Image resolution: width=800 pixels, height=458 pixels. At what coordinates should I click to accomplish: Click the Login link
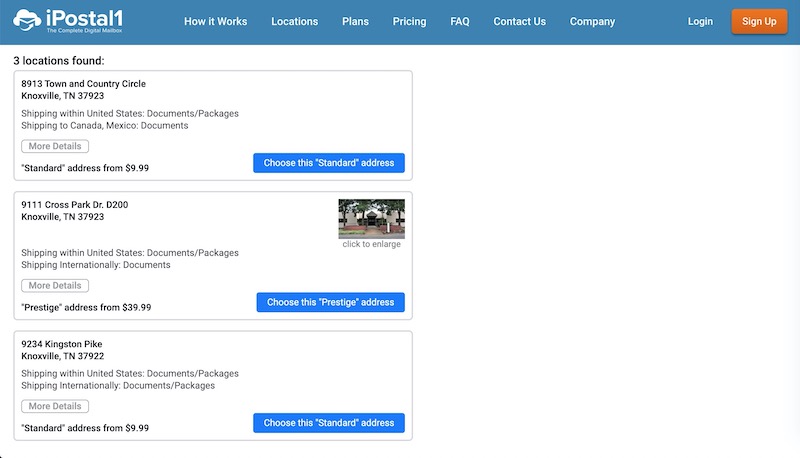click(x=700, y=21)
